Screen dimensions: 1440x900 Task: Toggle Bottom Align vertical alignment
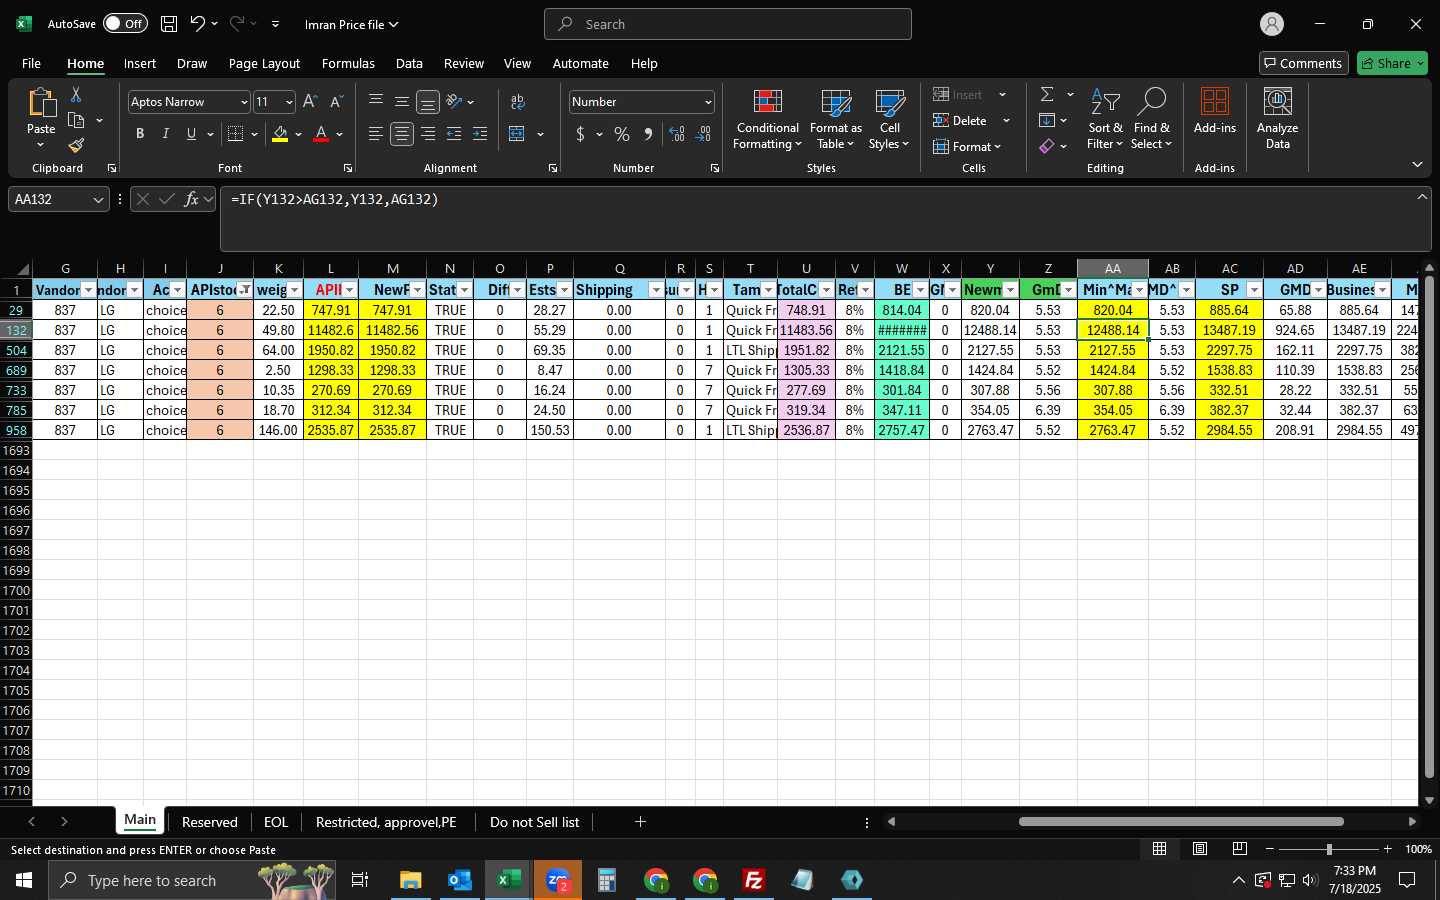point(428,102)
